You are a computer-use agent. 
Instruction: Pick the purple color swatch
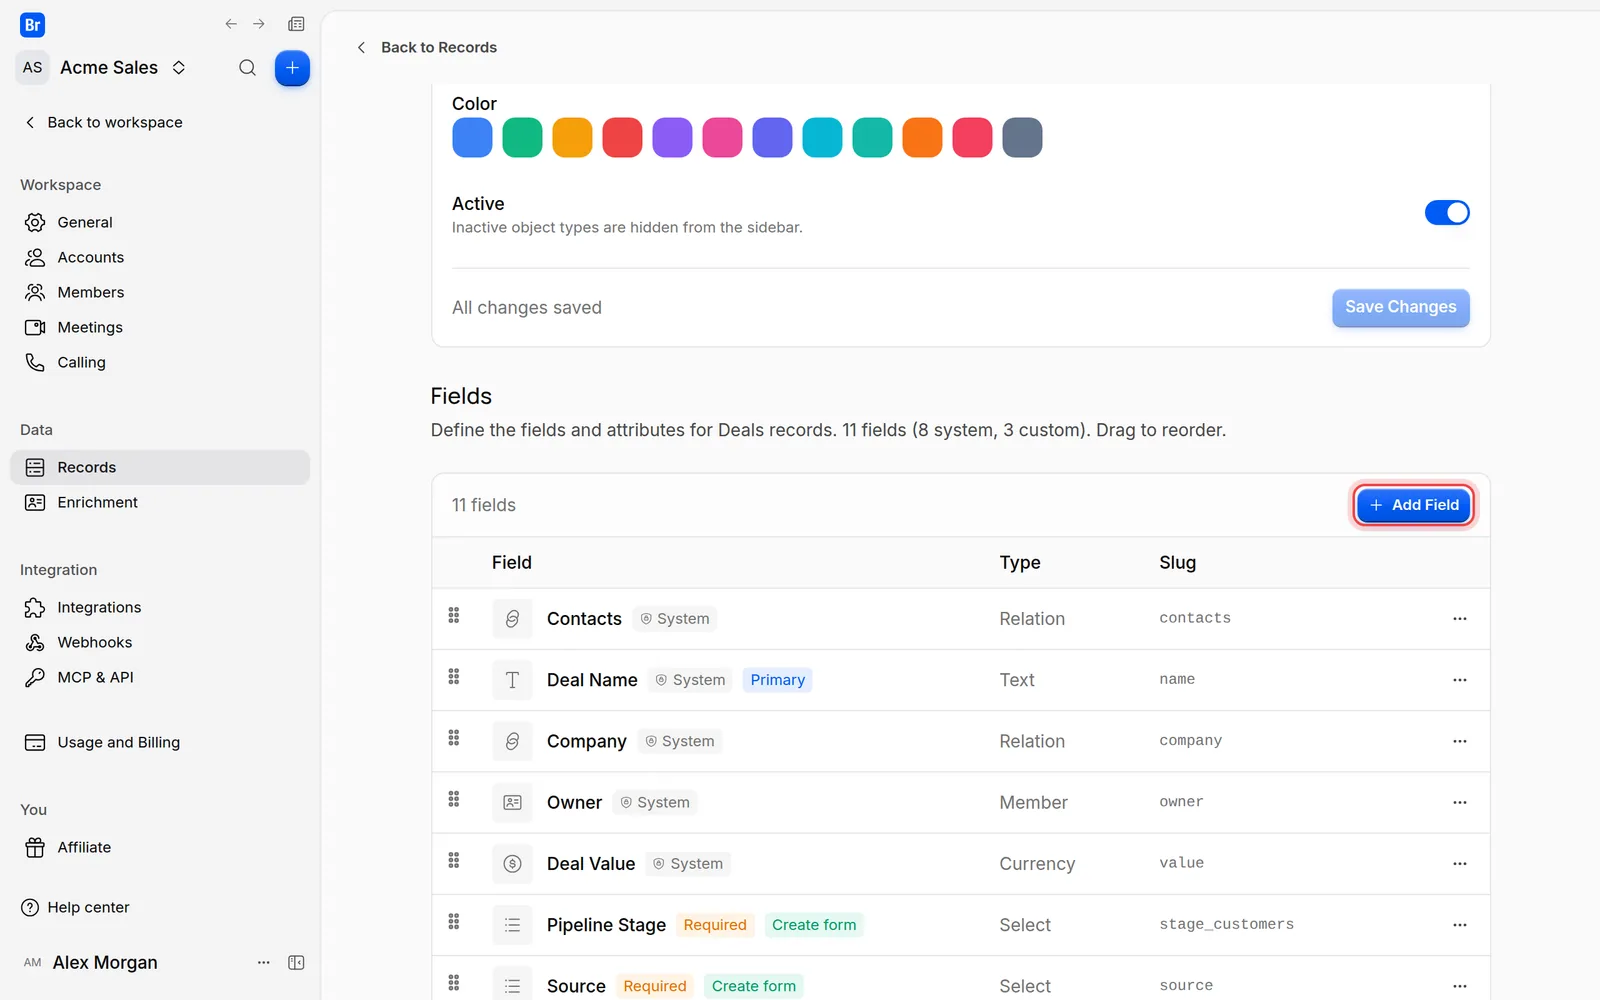click(x=672, y=138)
